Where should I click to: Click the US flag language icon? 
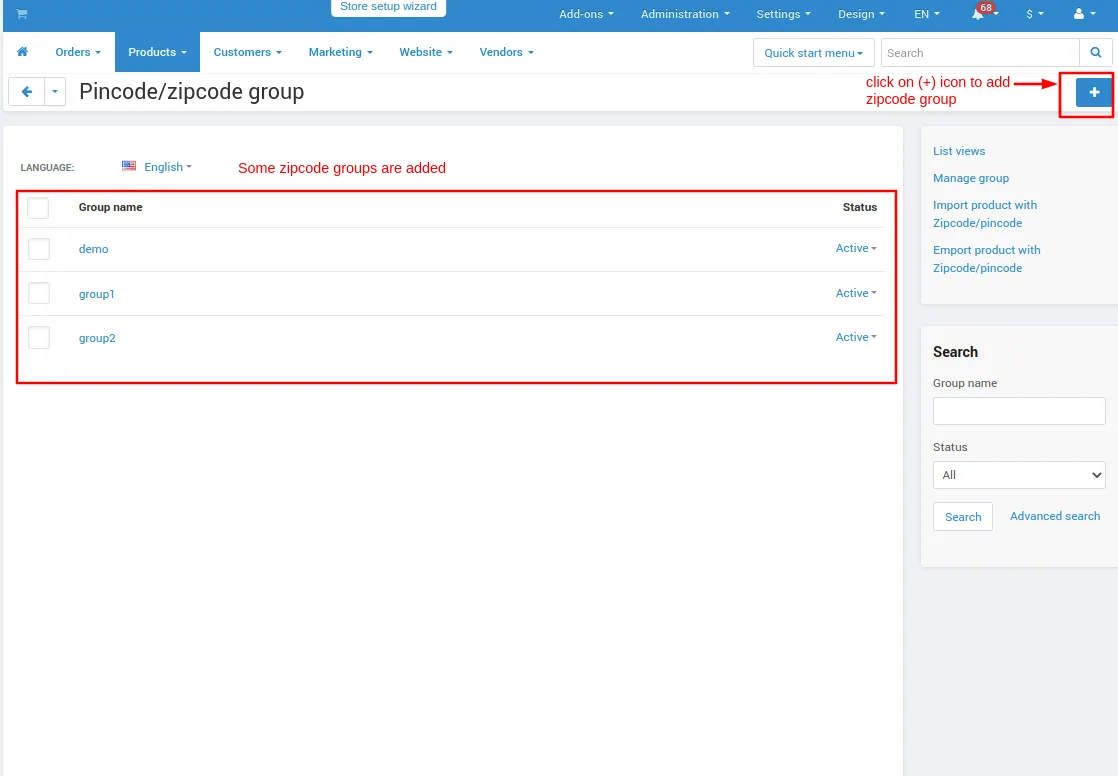(x=129, y=166)
